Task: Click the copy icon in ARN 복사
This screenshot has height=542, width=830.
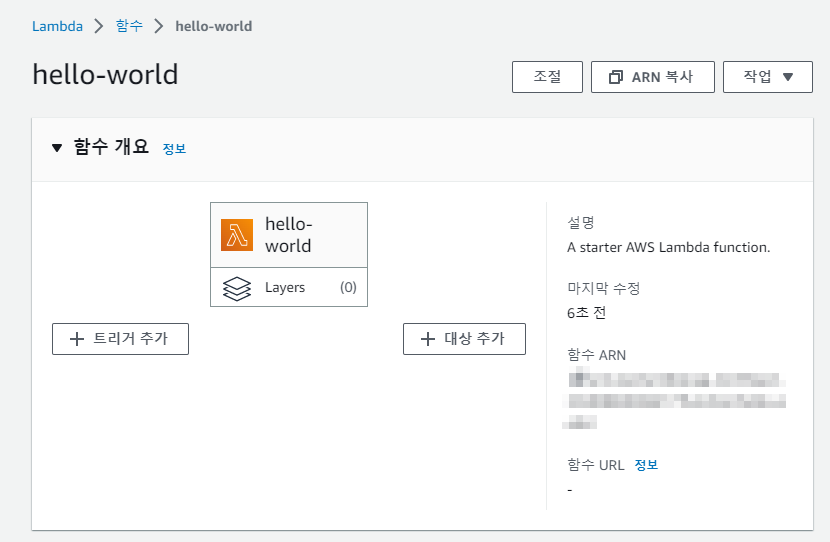Action: [616, 77]
